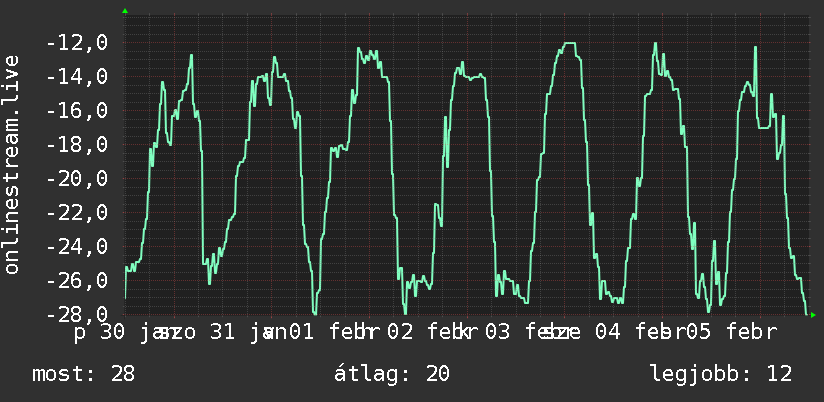Click the green arrow atop the y-axis

pyautogui.click(x=125, y=11)
